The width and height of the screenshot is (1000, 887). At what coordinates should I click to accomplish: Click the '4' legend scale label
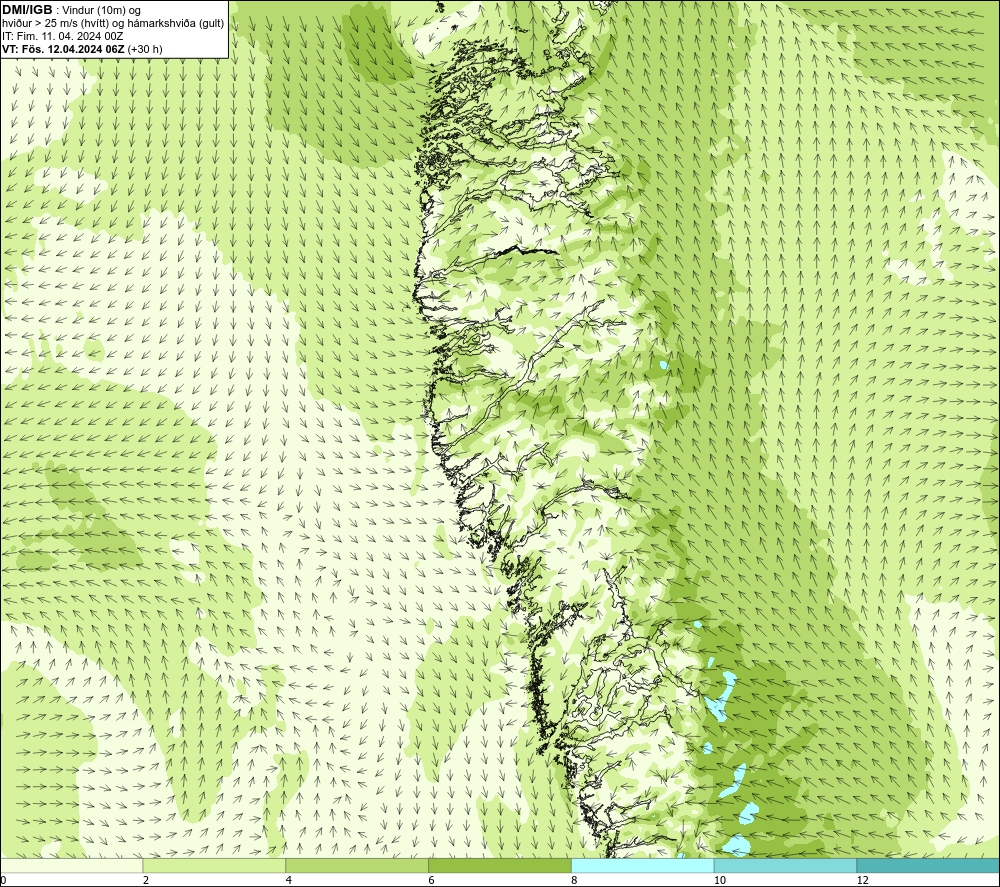pyautogui.click(x=289, y=881)
